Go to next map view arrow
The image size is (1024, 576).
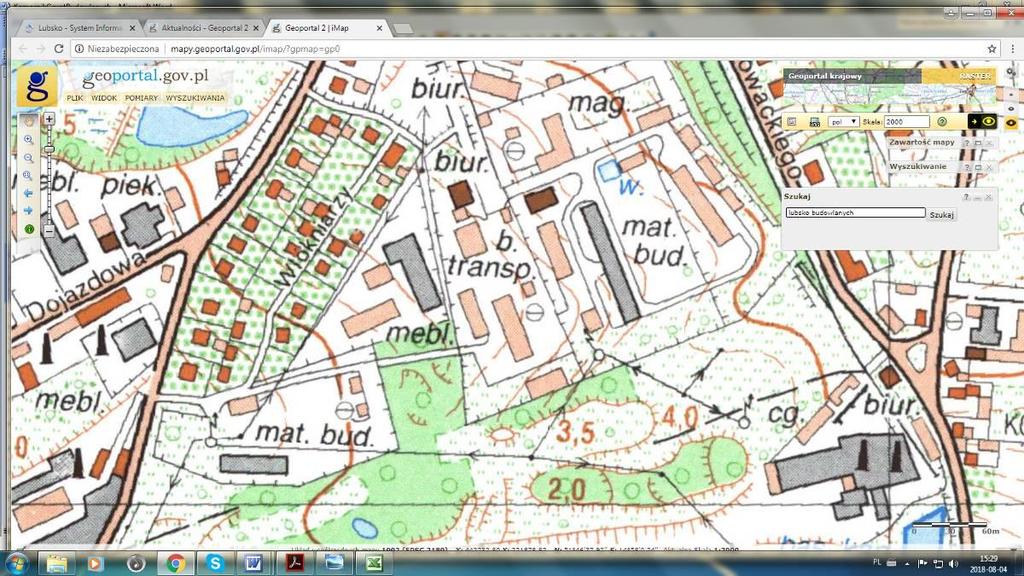pyautogui.click(x=29, y=211)
